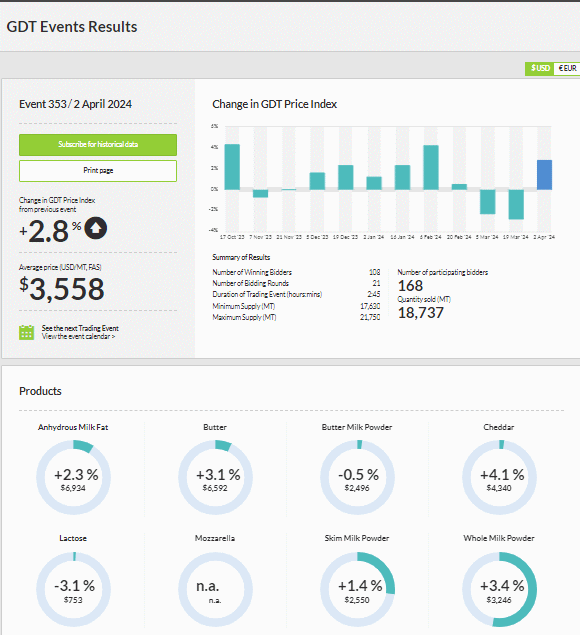The image size is (580, 635).
Task: Select the 20 Feb '24 chart bar
Action: tap(459, 187)
